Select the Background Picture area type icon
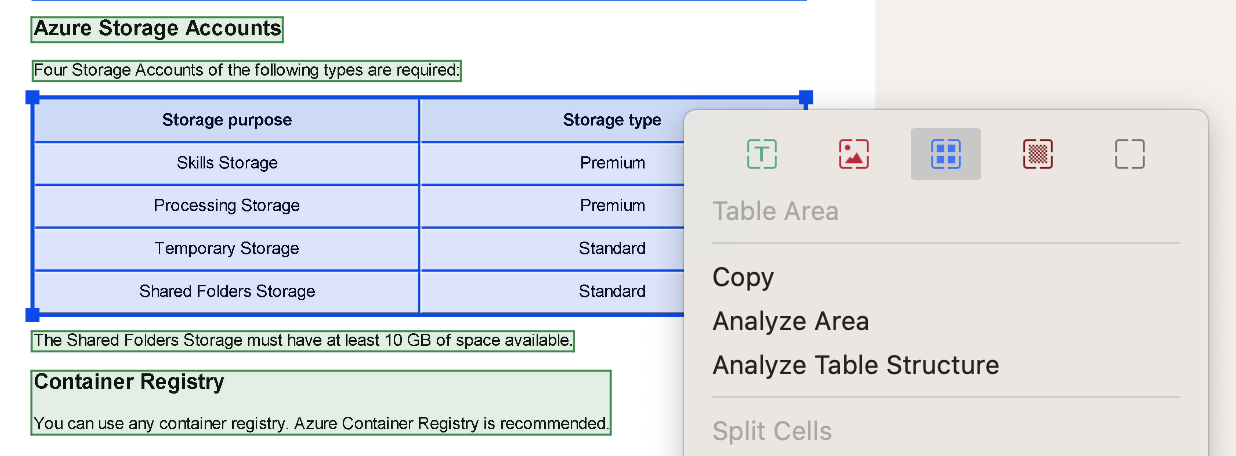Viewport: 1236px width, 456px height. (x=1038, y=154)
